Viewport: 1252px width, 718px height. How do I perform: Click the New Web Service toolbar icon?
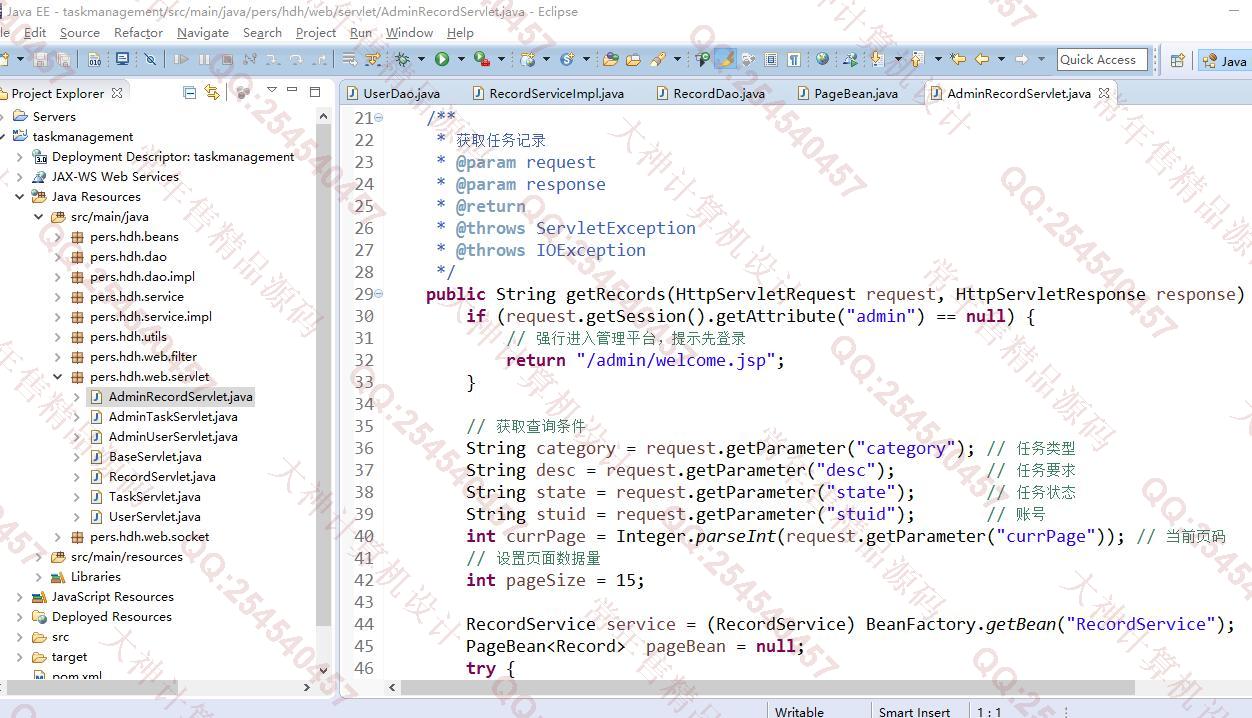tap(567, 60)
